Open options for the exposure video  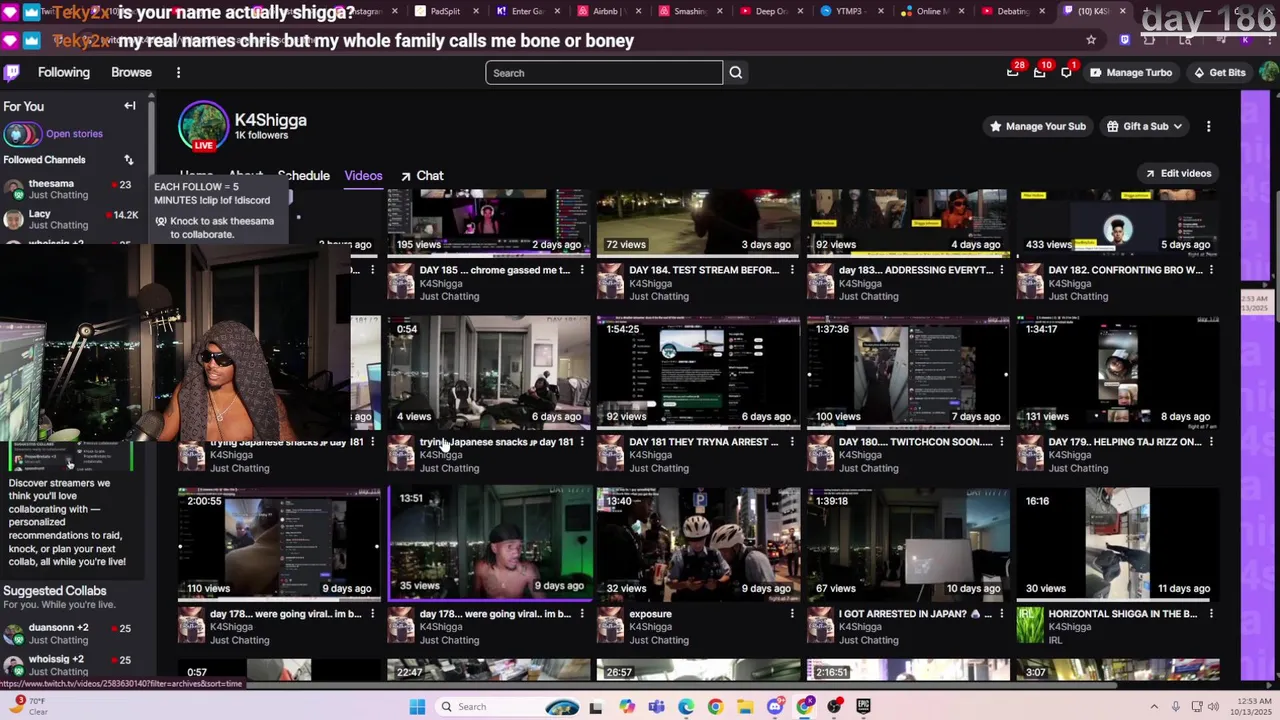[x=792, y=614]
